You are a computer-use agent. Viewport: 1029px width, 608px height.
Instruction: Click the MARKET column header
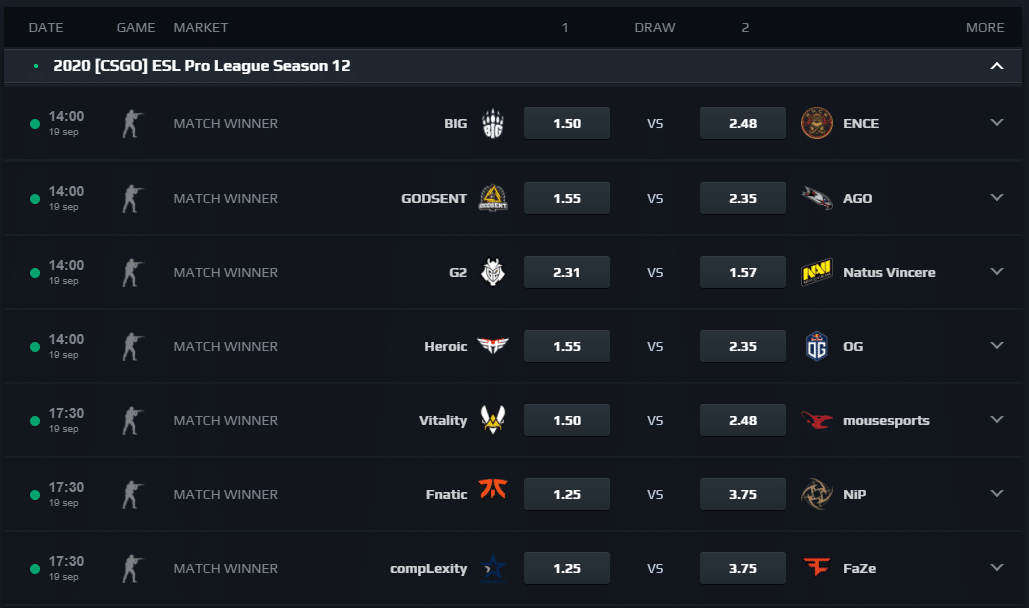pyautogui.click(x=201, y=28)
